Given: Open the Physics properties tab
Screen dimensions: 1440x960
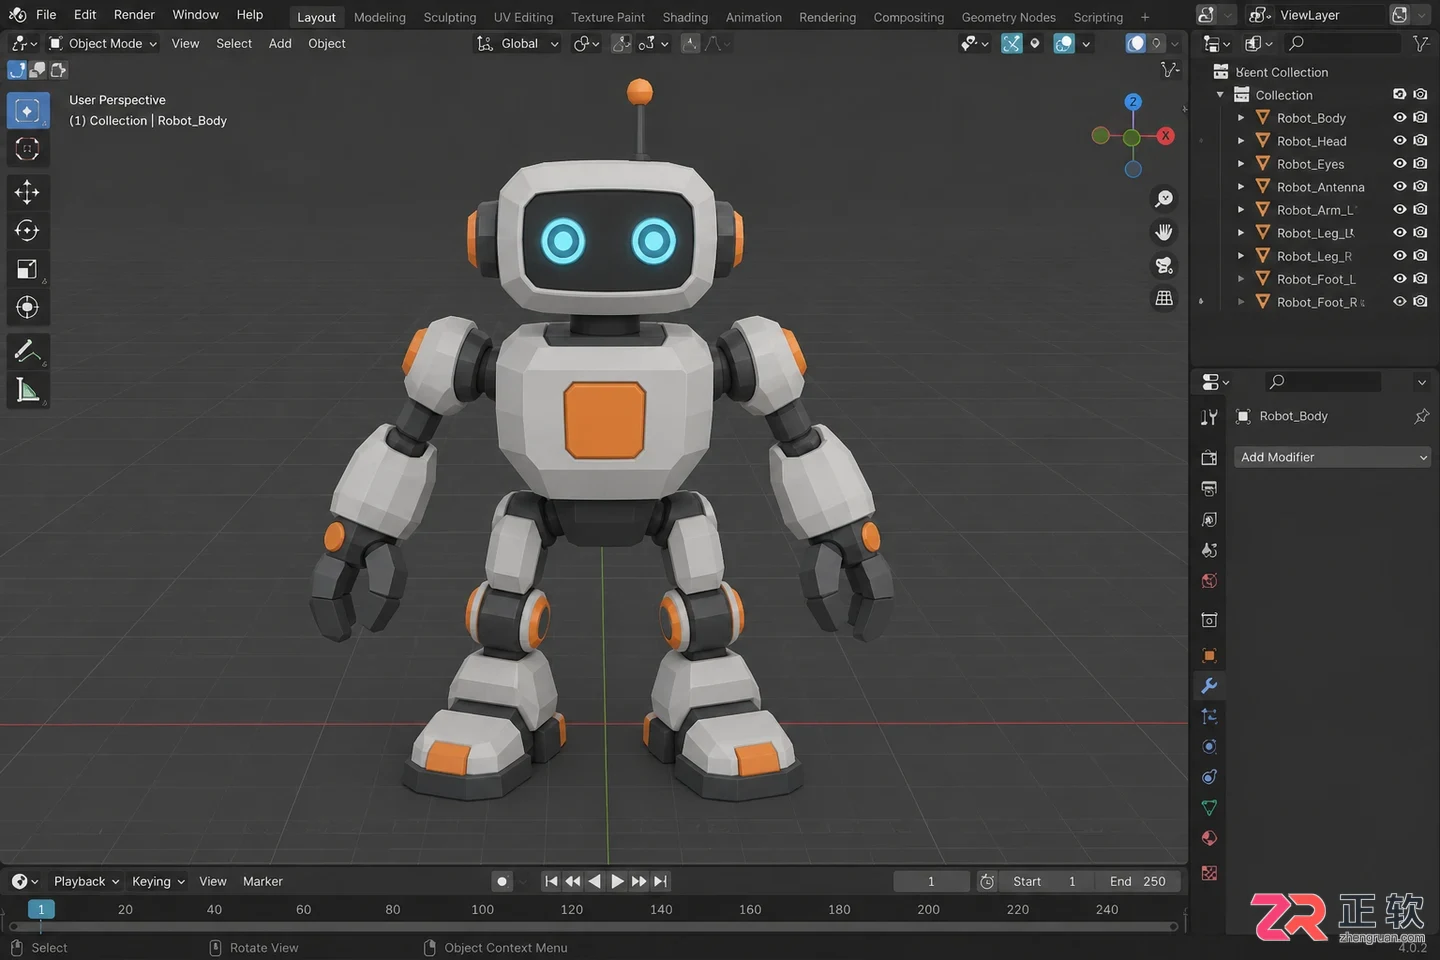Looking at the screenshot, I should click(1209, 747).
